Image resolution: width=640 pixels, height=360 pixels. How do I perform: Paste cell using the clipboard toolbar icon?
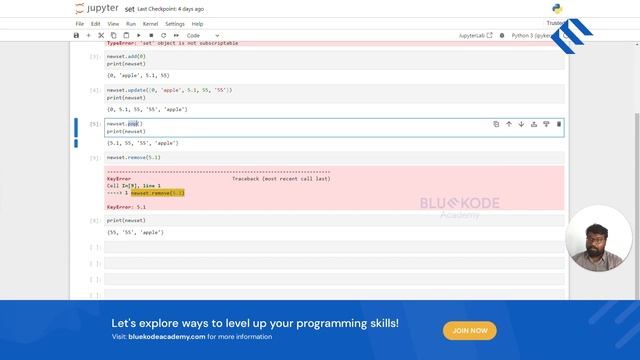tap(126, 36)
